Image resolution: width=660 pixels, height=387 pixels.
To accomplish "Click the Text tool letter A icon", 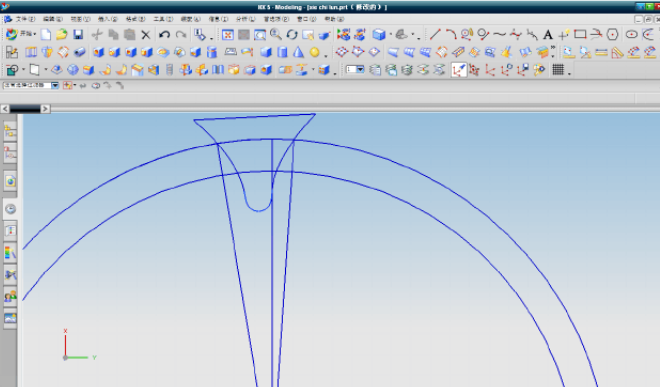I will (548, 35).
